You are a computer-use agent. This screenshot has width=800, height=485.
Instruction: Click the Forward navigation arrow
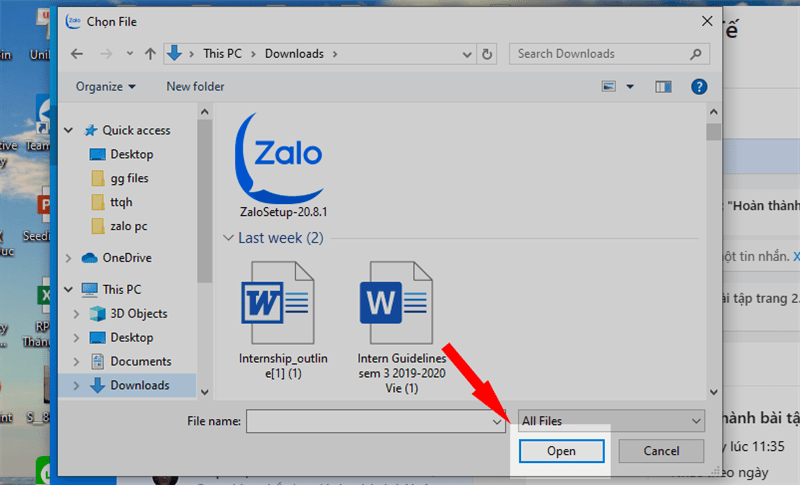click(106, 54)
